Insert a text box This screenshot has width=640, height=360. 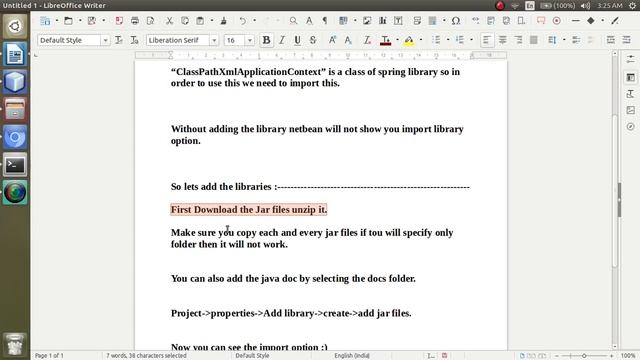pos(398,21)
